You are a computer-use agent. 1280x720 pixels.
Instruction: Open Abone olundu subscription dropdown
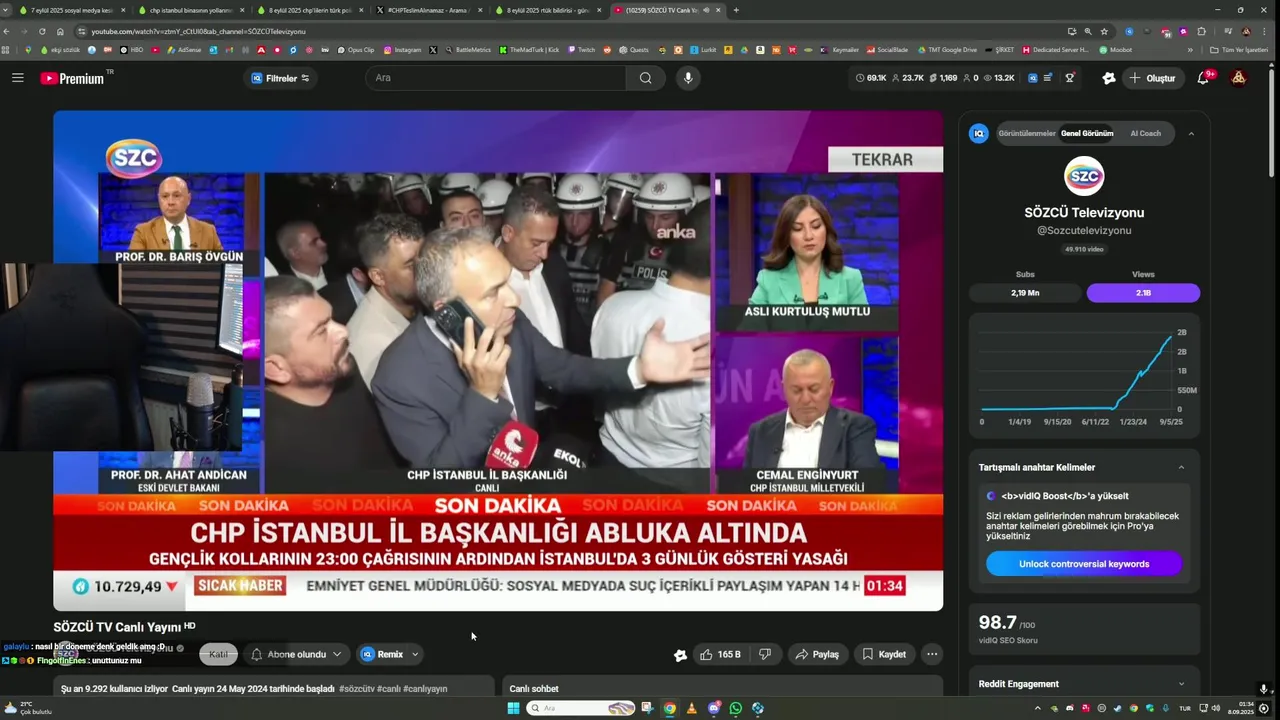click(x=296, y=654)
